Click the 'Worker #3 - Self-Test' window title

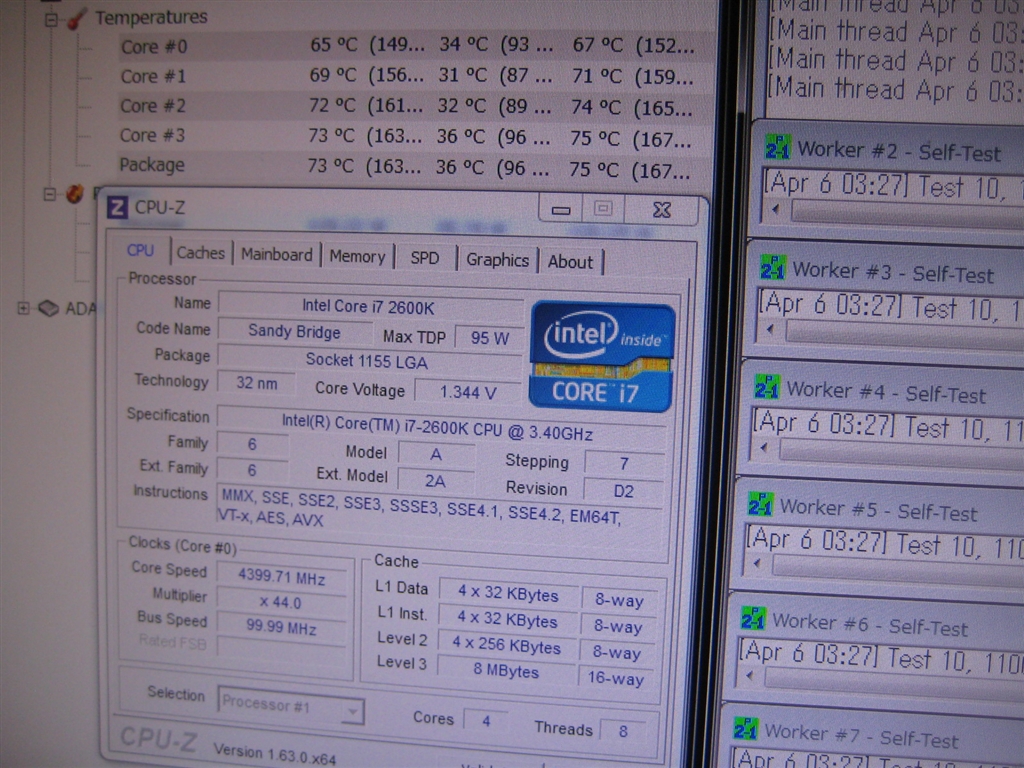(893, 272)
